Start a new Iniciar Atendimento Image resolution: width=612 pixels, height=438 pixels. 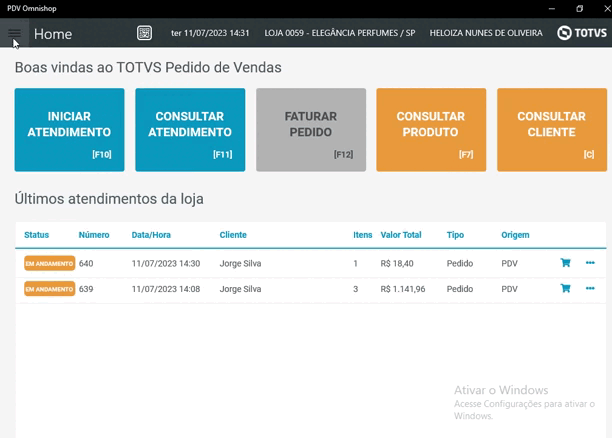69,130
